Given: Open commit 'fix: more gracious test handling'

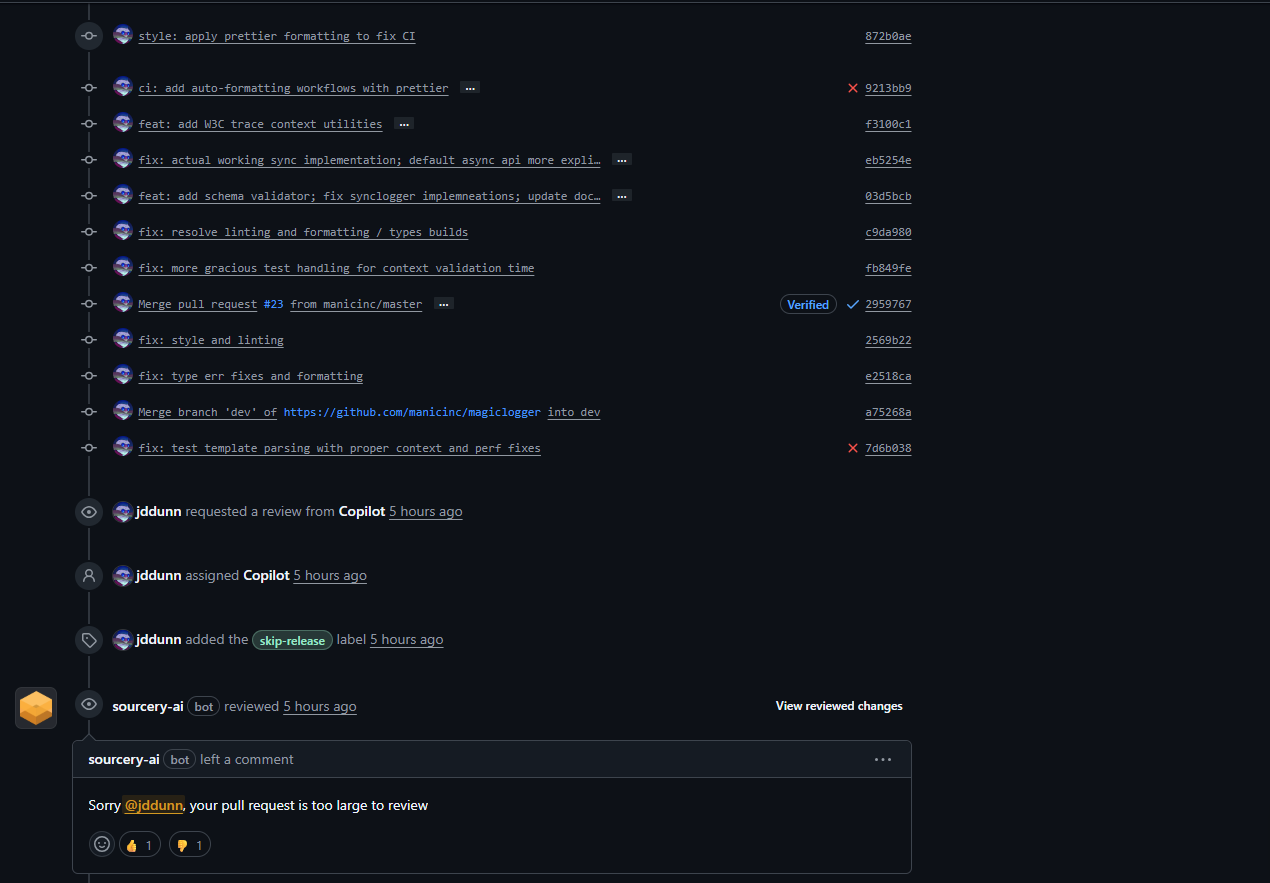Looking at the screenshot, I should [336, 268].
